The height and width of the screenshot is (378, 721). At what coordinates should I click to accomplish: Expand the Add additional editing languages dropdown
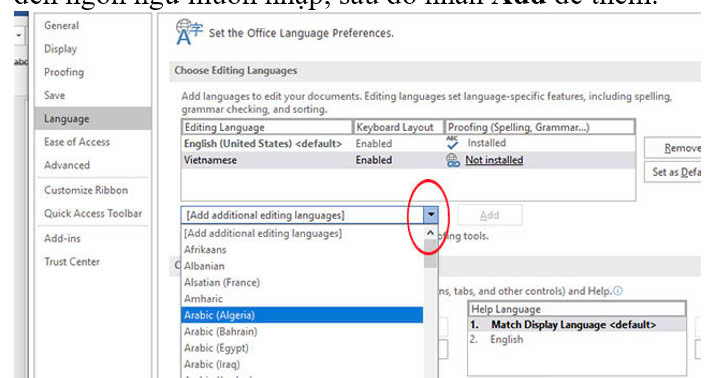click(430, 215)
